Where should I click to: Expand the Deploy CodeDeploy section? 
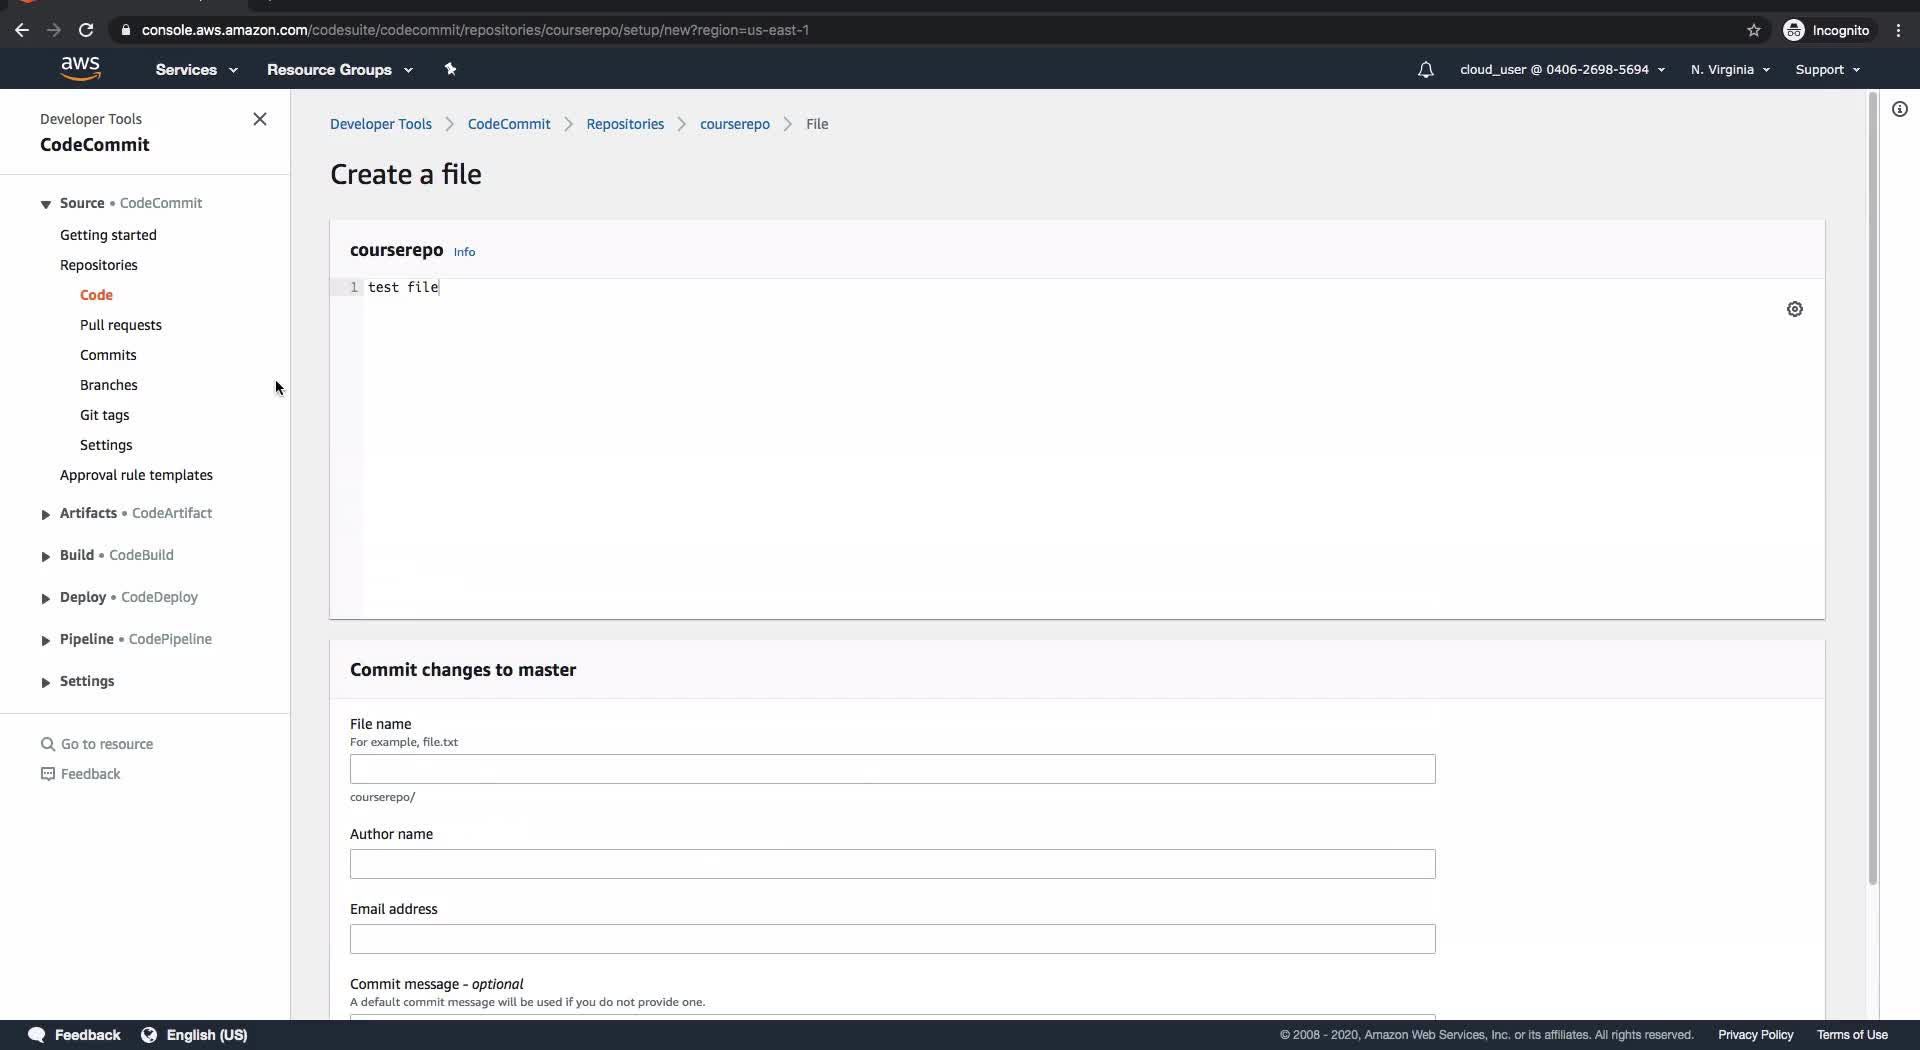pyautogui.click(x=46, y=598)
